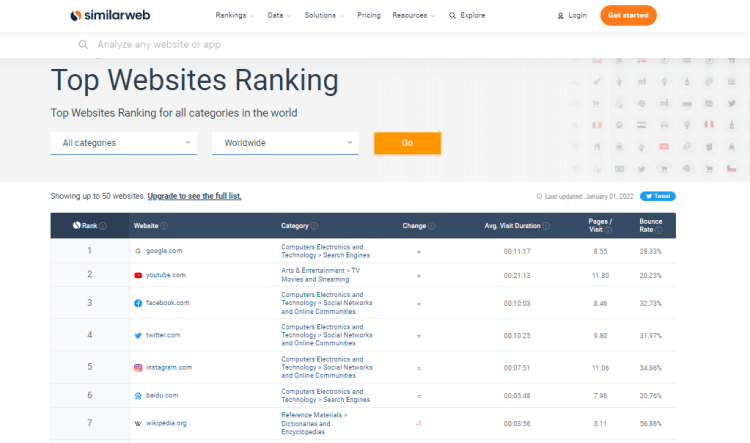Click the orange Go button
This screenshot has height=443, width=750.
pyautogui.click(x=407, y=143)
